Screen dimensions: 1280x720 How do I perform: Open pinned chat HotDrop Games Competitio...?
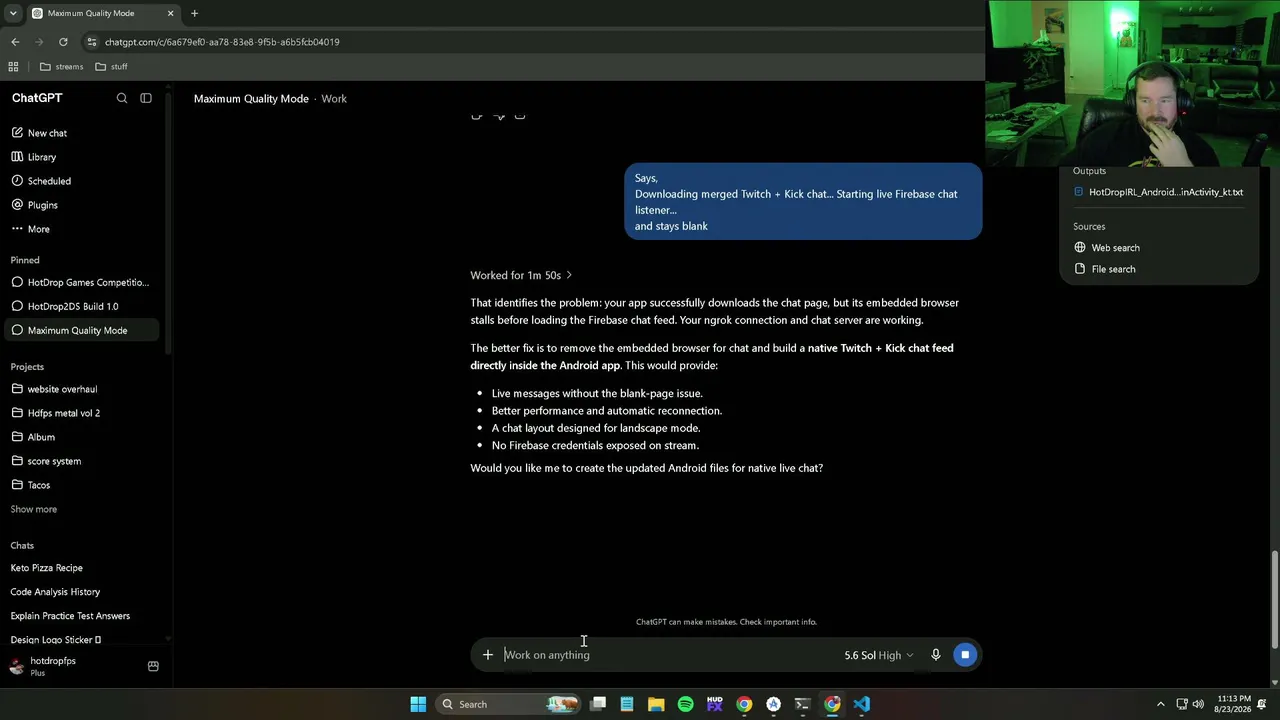point(84,282)
